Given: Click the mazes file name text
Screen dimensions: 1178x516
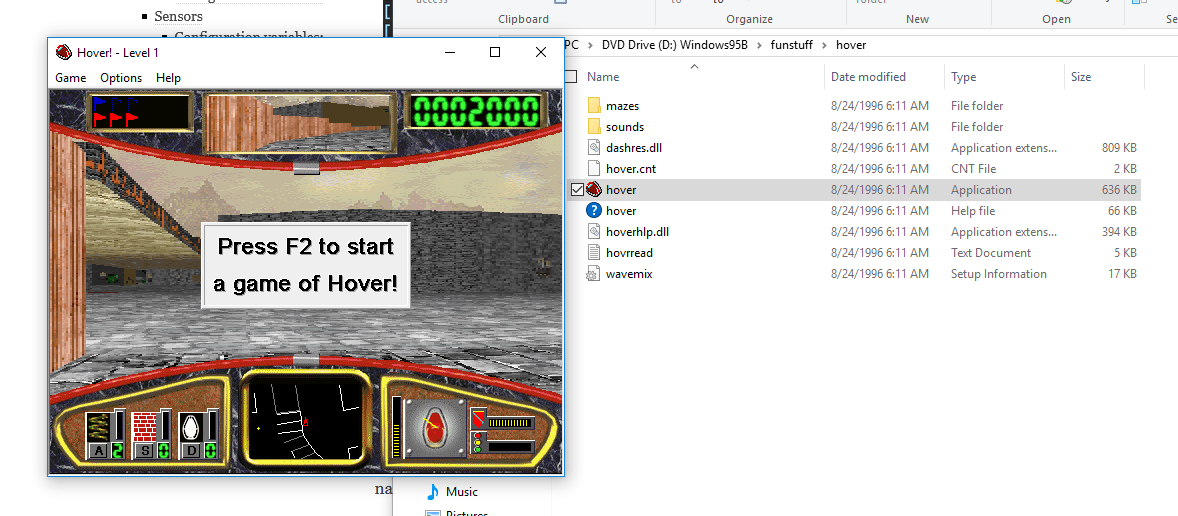Looking at the screenshot, I should click(x=622, y=106).
